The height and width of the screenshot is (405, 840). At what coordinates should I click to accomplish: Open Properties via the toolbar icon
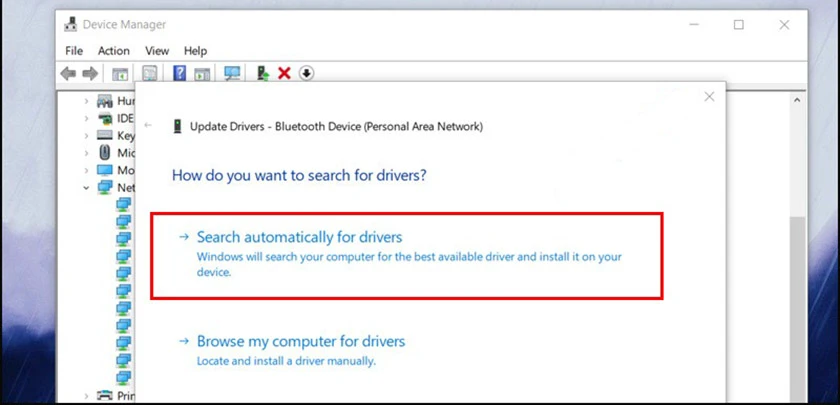149,73
